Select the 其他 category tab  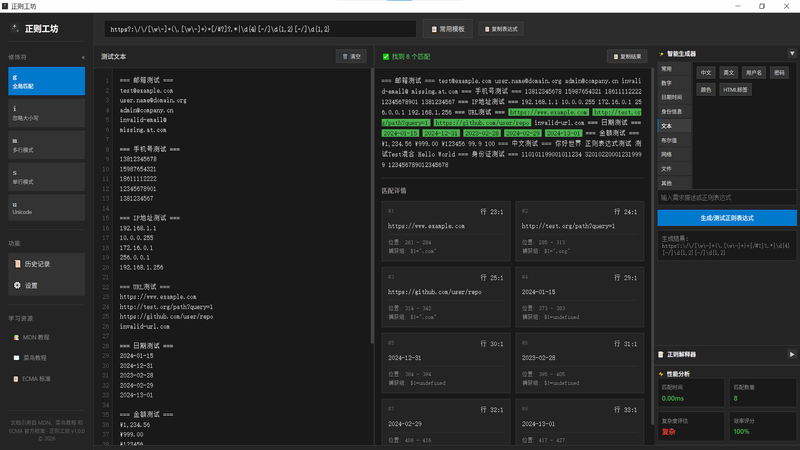click(x=674, y=183)
